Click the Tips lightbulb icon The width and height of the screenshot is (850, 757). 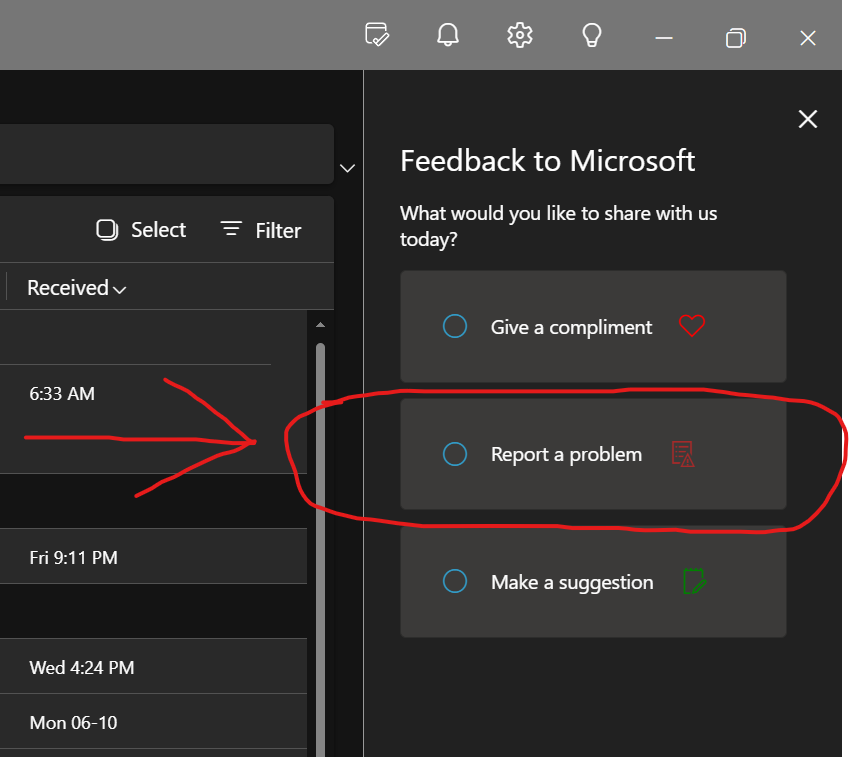coord(591,35)
